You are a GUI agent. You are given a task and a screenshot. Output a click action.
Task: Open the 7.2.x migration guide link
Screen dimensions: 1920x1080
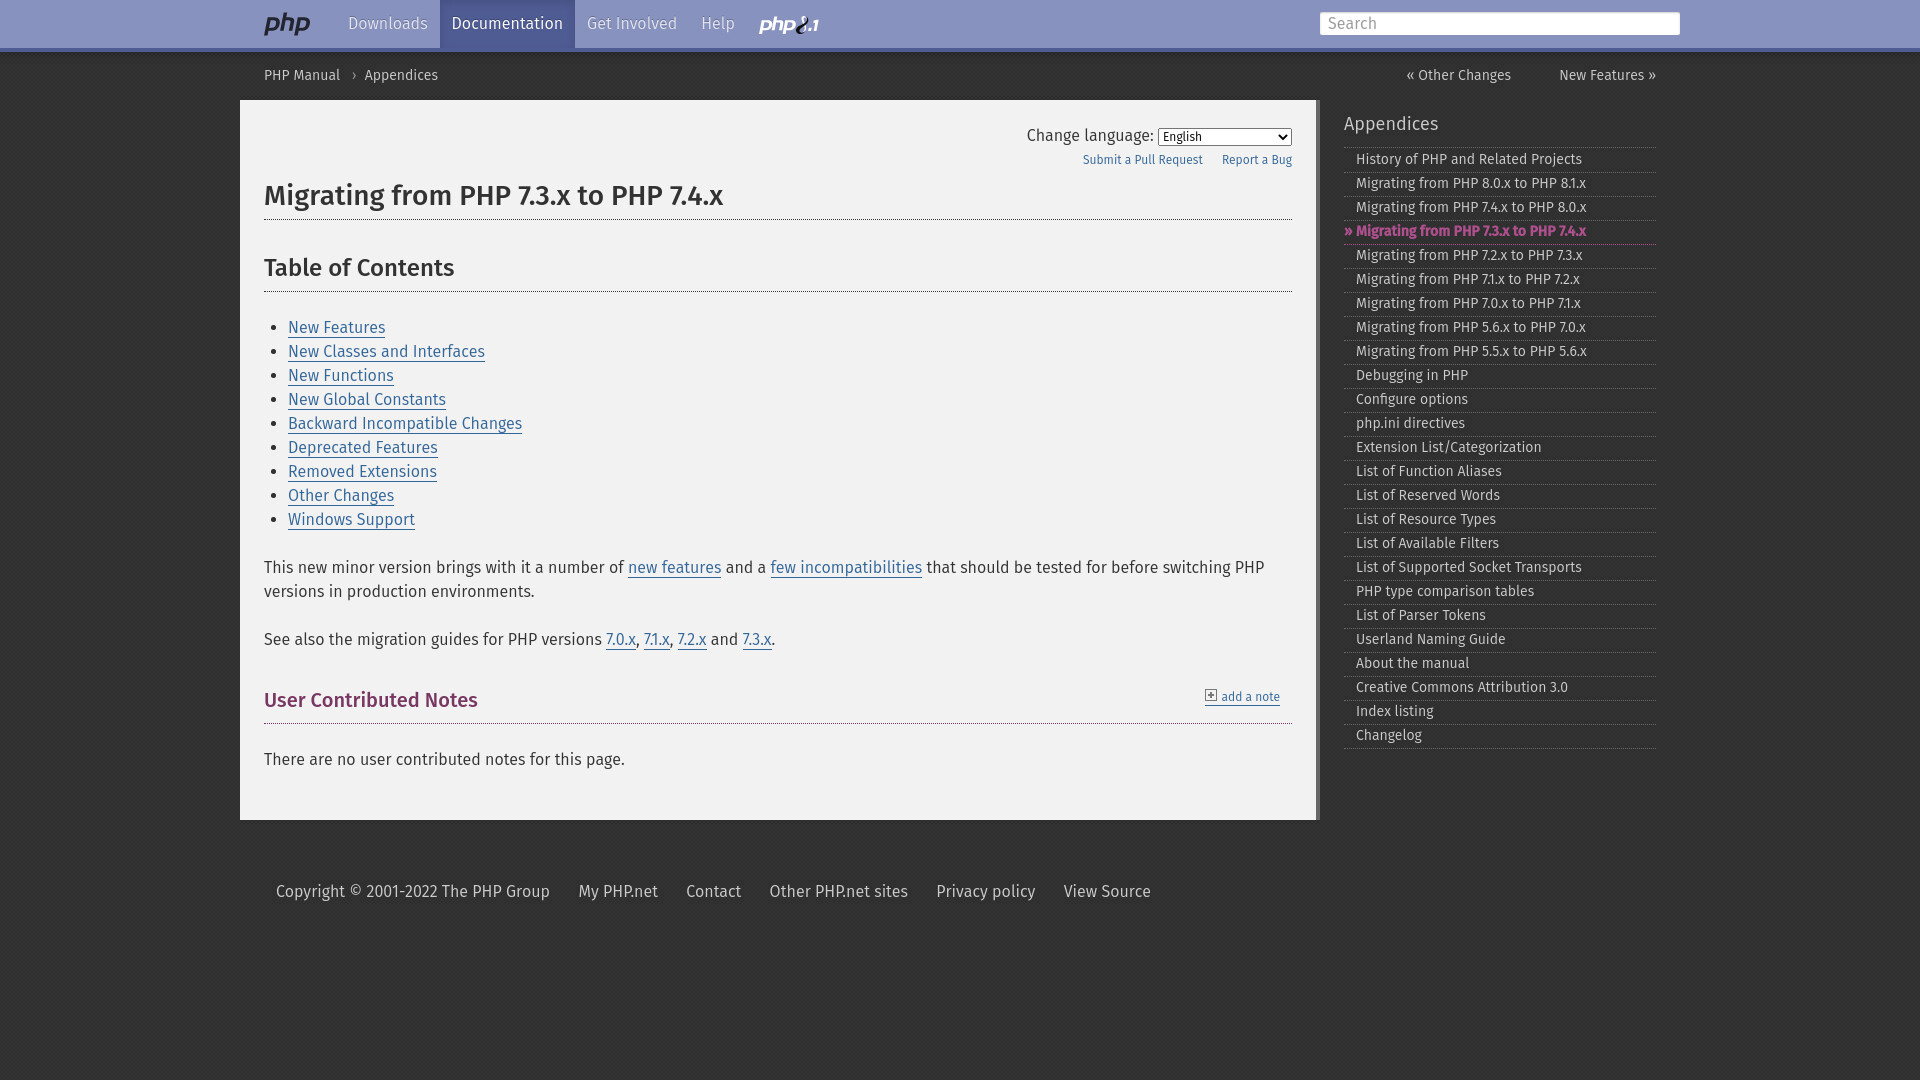click(692, 640)
